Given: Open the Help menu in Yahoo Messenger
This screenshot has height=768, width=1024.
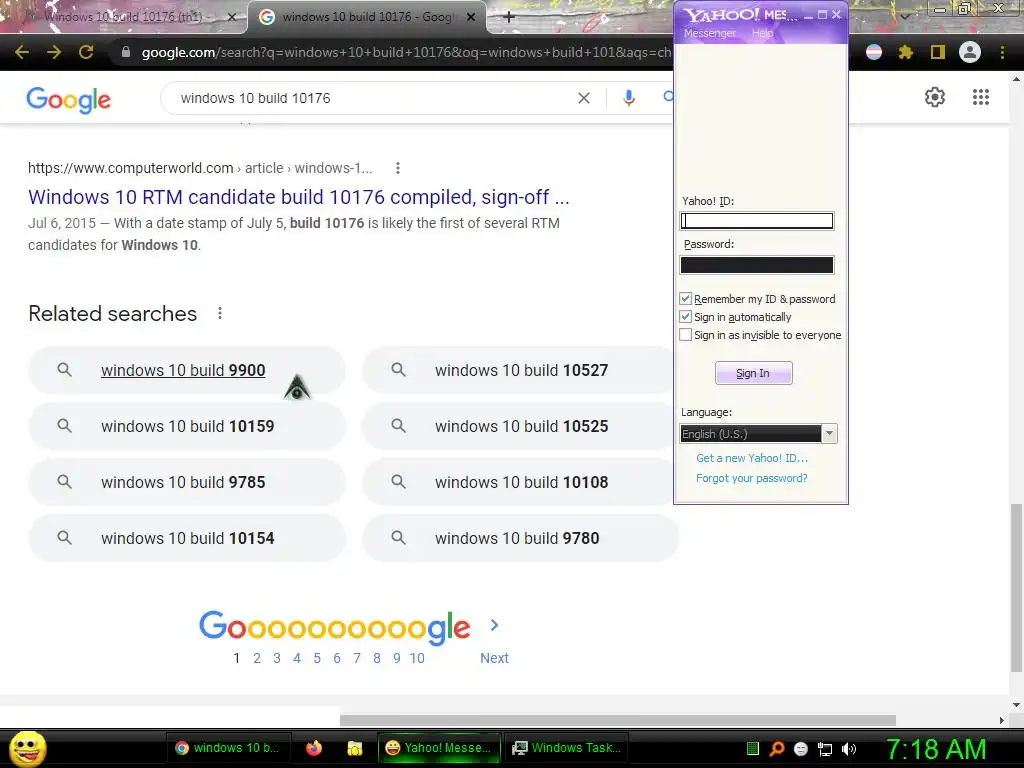Looking at the screenshot, I should tap(762, 33).
